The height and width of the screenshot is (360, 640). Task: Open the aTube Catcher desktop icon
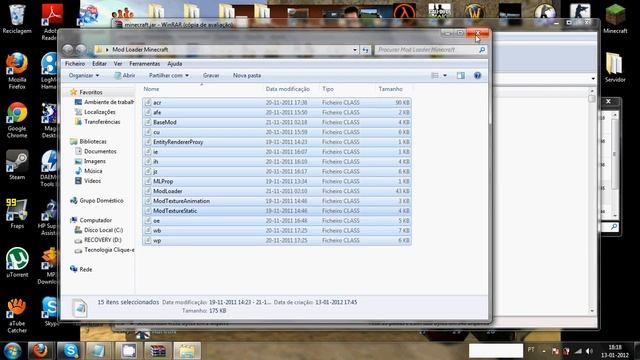point(17,315)
